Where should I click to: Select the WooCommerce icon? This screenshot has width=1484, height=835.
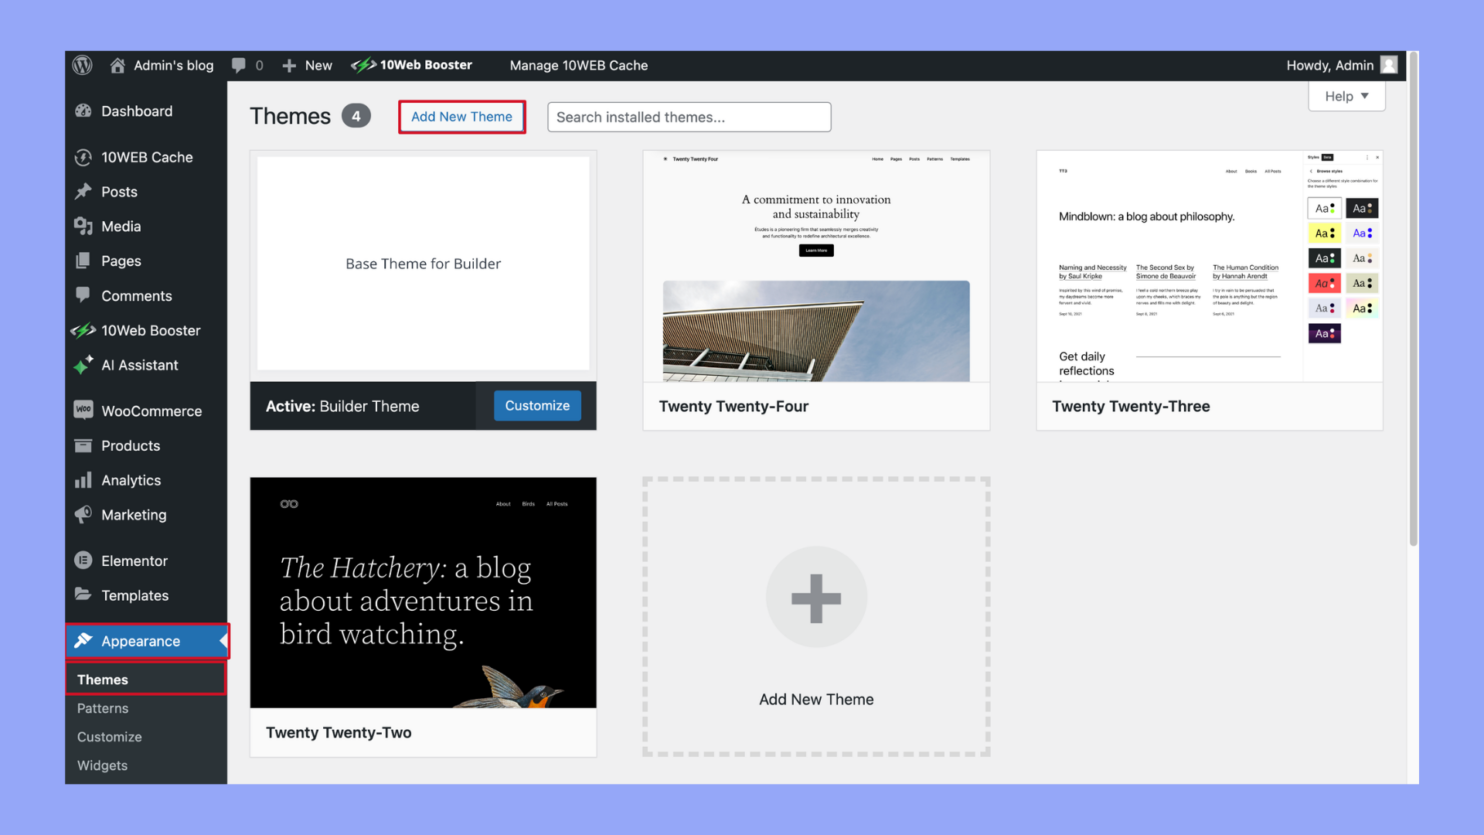tap(84, 410)
